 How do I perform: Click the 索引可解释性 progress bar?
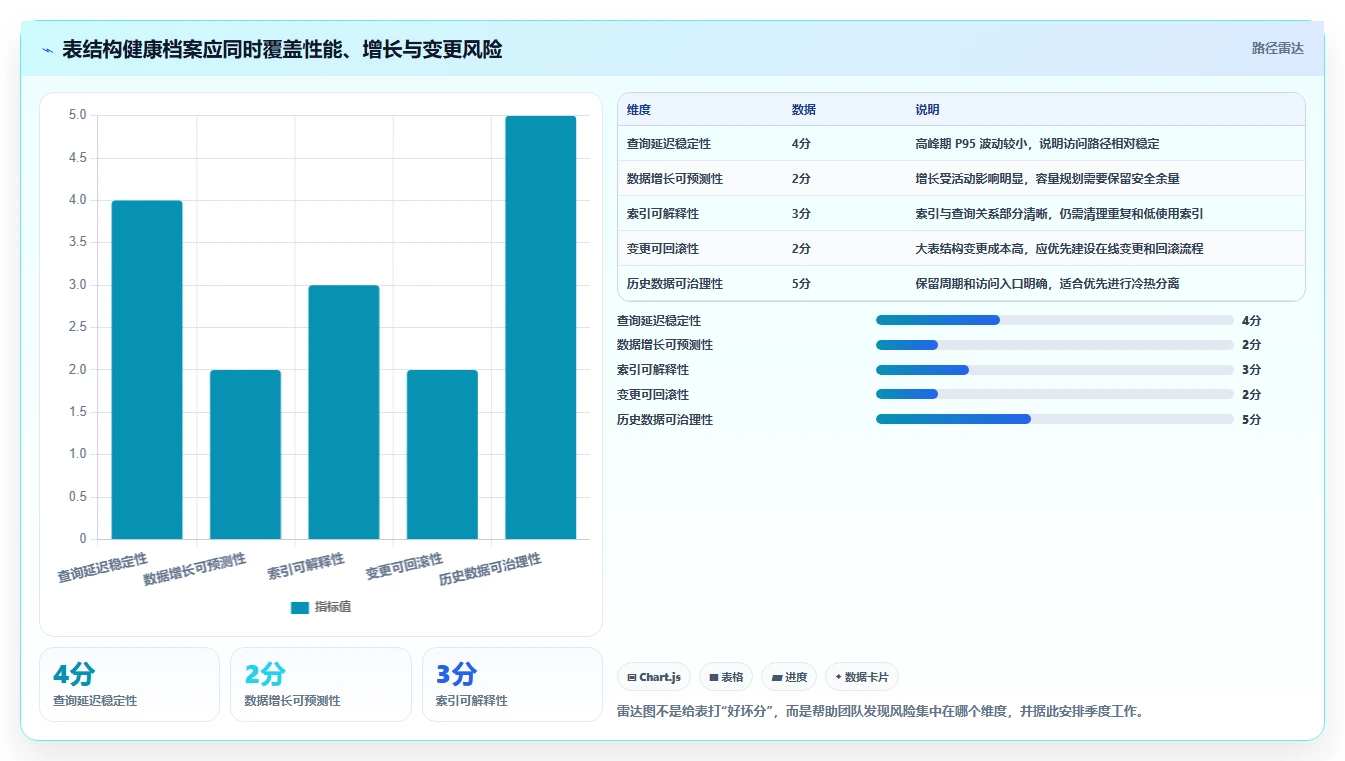[1055, 370]
